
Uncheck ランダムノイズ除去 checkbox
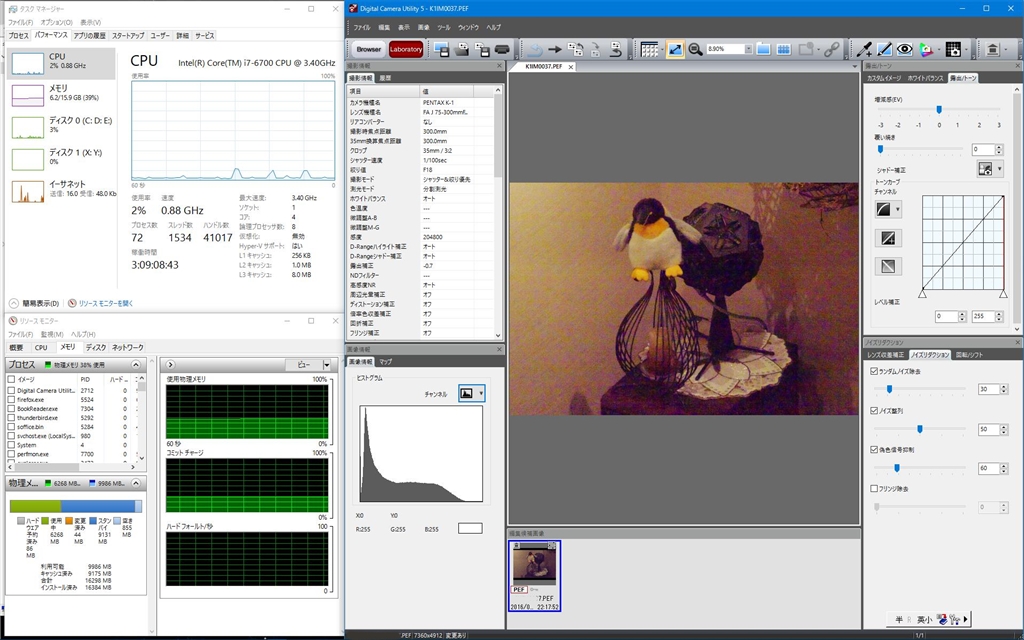(875, 371)
